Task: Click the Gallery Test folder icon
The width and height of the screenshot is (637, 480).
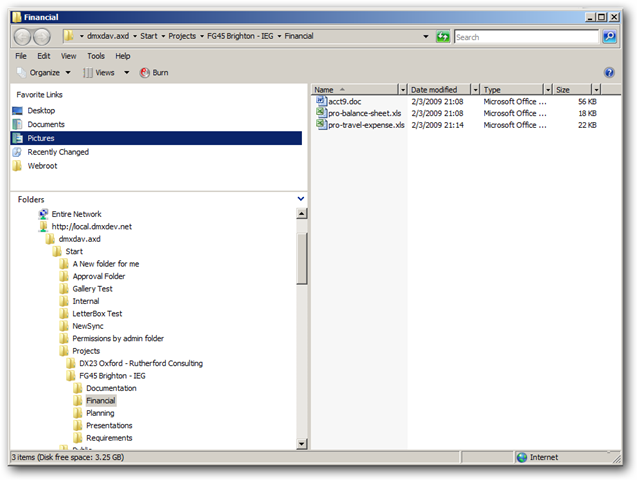Action: pos(64,289)
